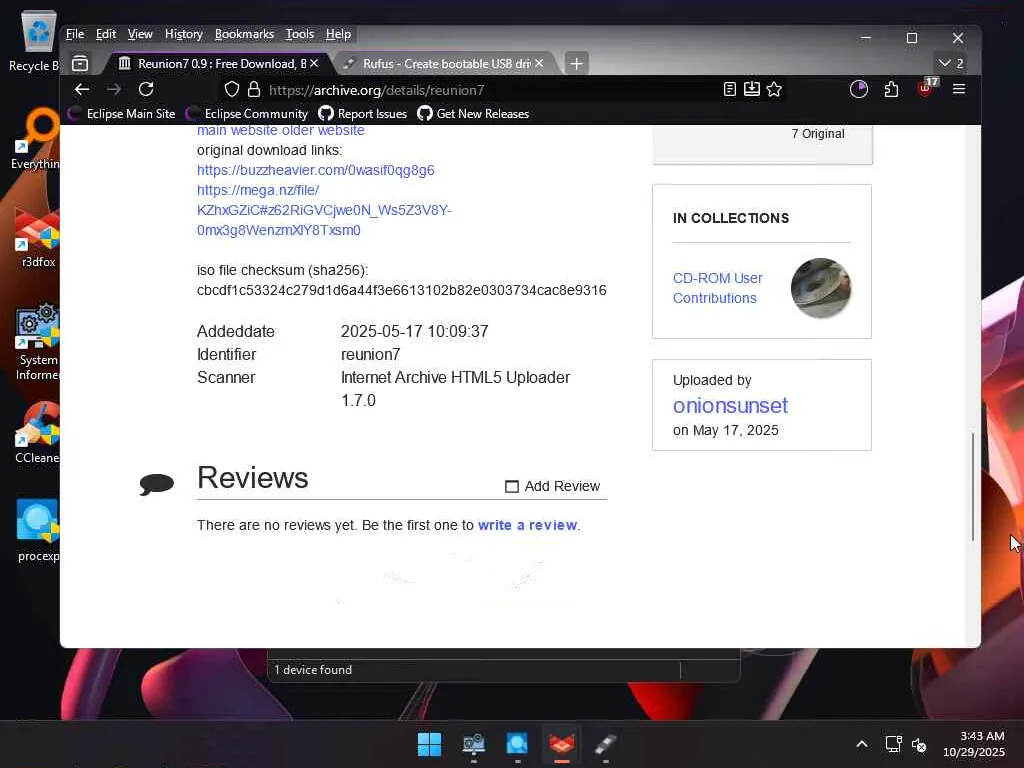This screenshot has width=1024, height=768.
Task: Click the page vertical scrollbar thumb
Action: 972,487
